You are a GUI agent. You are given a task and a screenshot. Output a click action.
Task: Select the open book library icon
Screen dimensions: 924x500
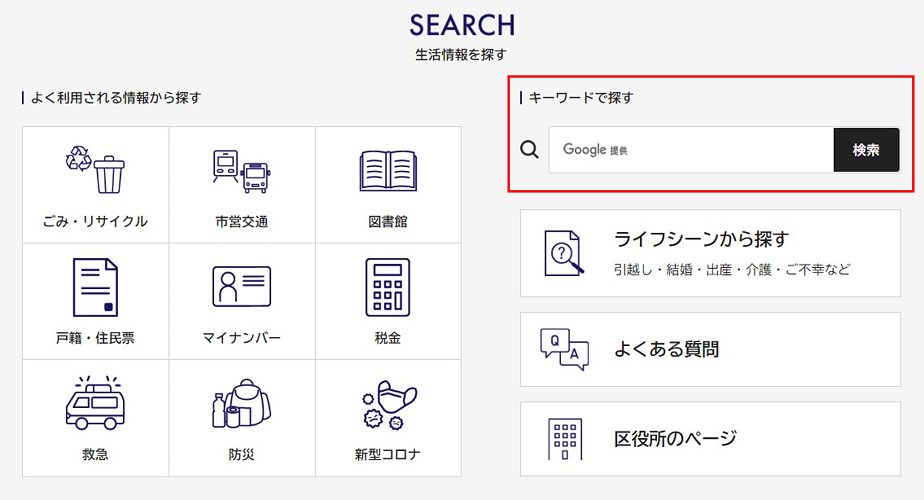coord(387,171)
